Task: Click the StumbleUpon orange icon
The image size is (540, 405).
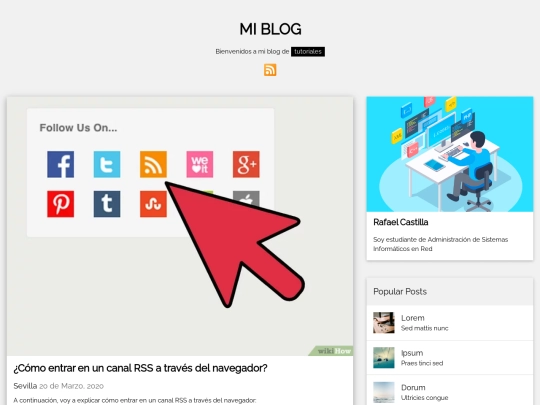Action: pyautogui.click(x=153, y=204)
